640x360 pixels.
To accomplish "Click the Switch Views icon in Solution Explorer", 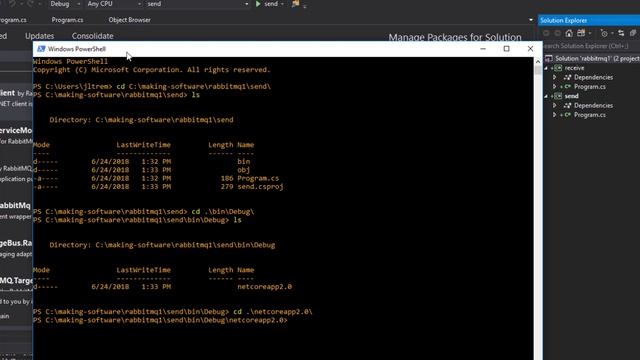I will 581,33.
